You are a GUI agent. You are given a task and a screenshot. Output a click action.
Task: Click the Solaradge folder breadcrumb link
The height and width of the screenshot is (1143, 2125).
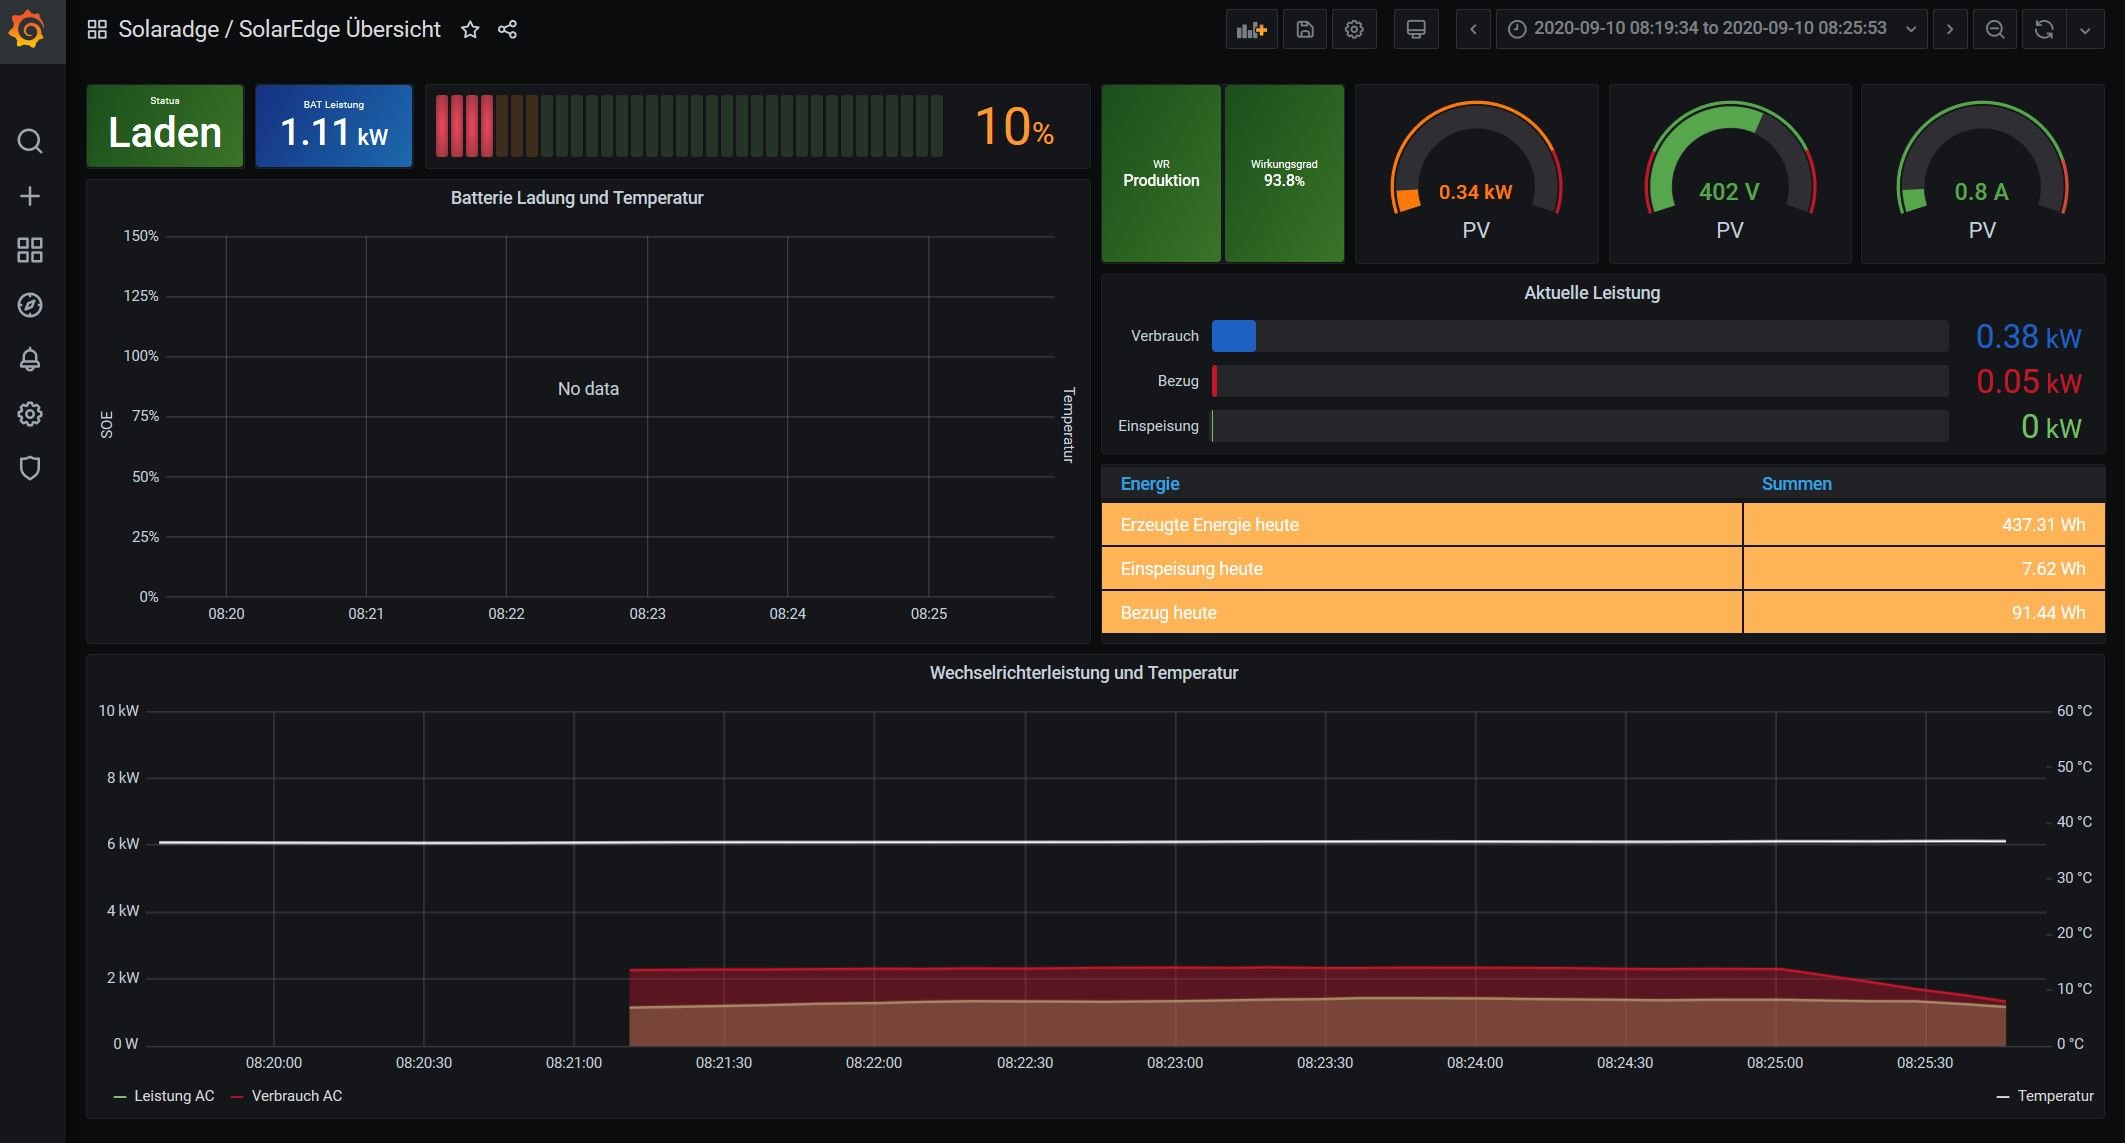pos(168,29)
